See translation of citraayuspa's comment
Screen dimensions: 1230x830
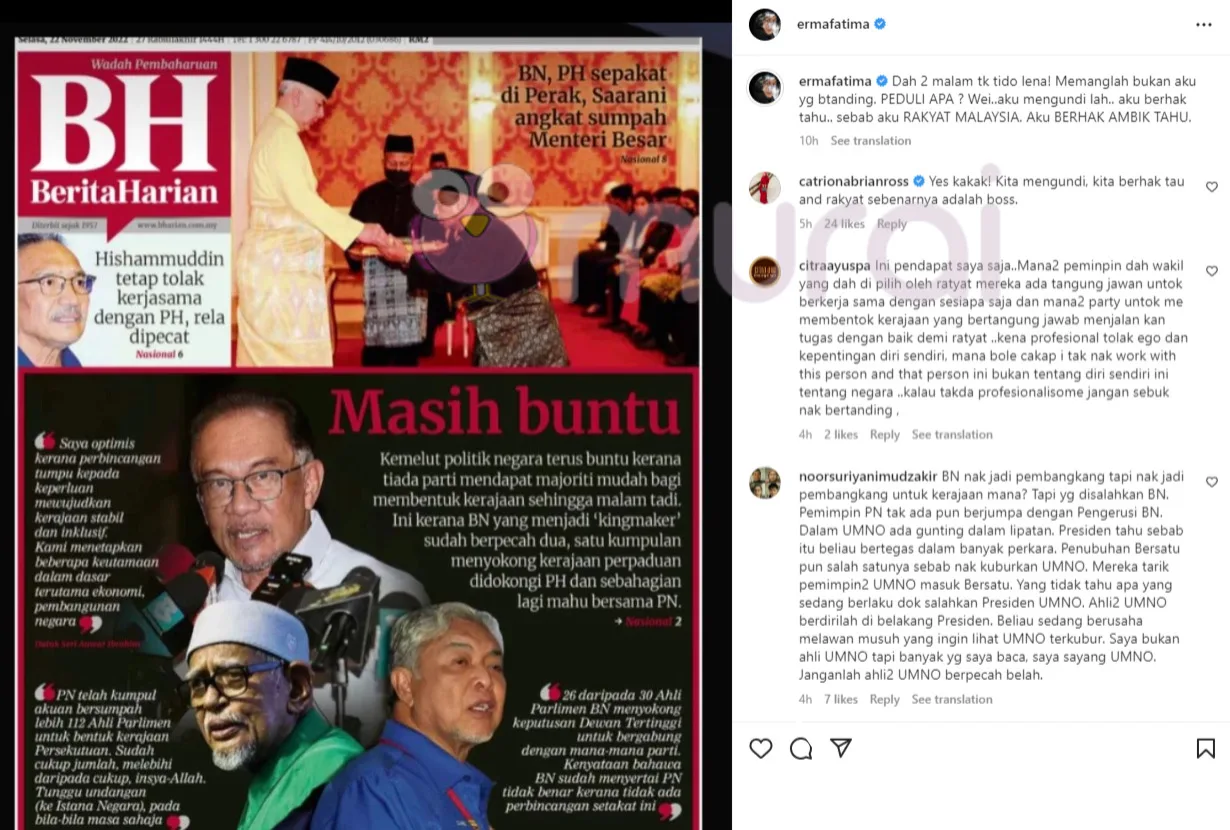(x=952, y=435)
